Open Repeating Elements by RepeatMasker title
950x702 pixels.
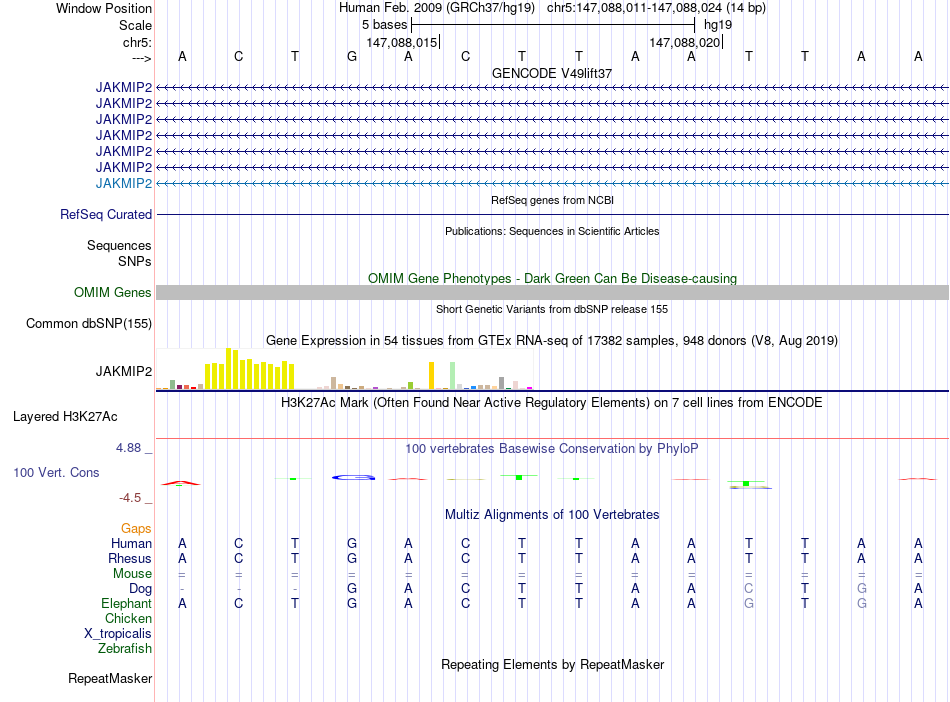(x=552, y=664)
